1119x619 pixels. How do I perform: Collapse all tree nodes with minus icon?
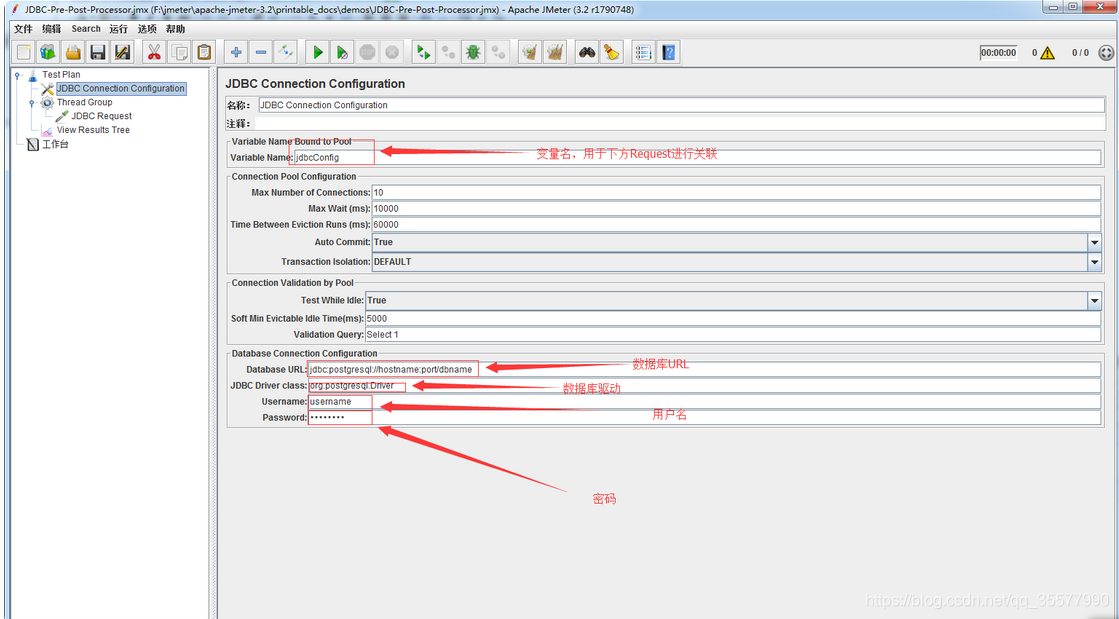click(260, 52)
